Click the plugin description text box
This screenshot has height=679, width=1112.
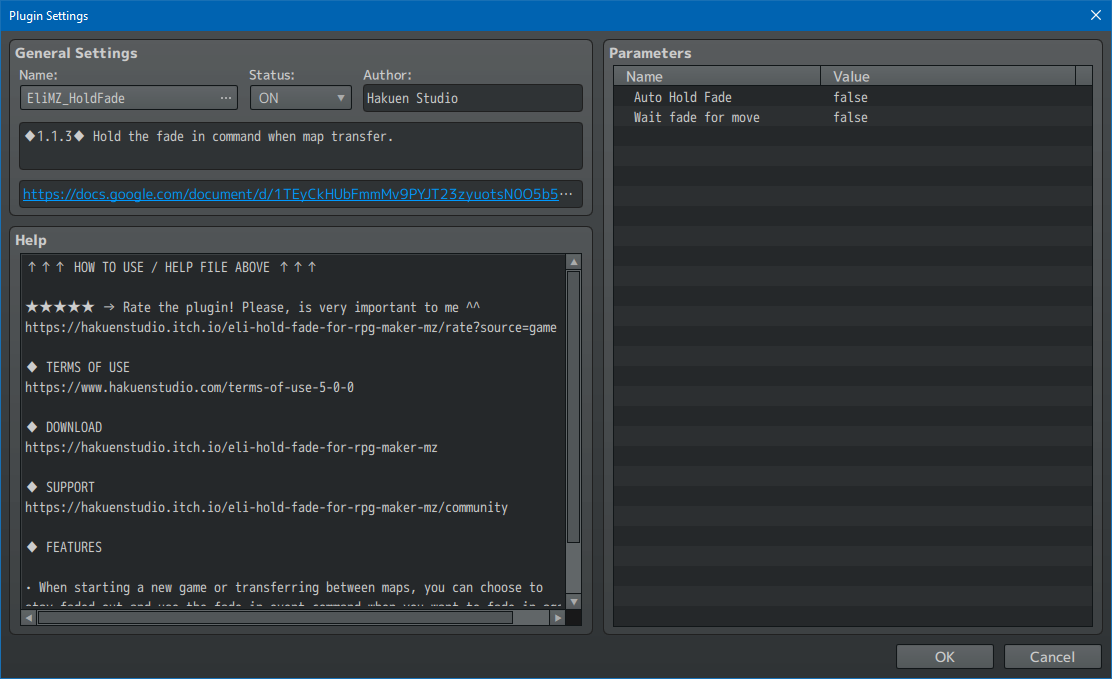pos(301,146)
